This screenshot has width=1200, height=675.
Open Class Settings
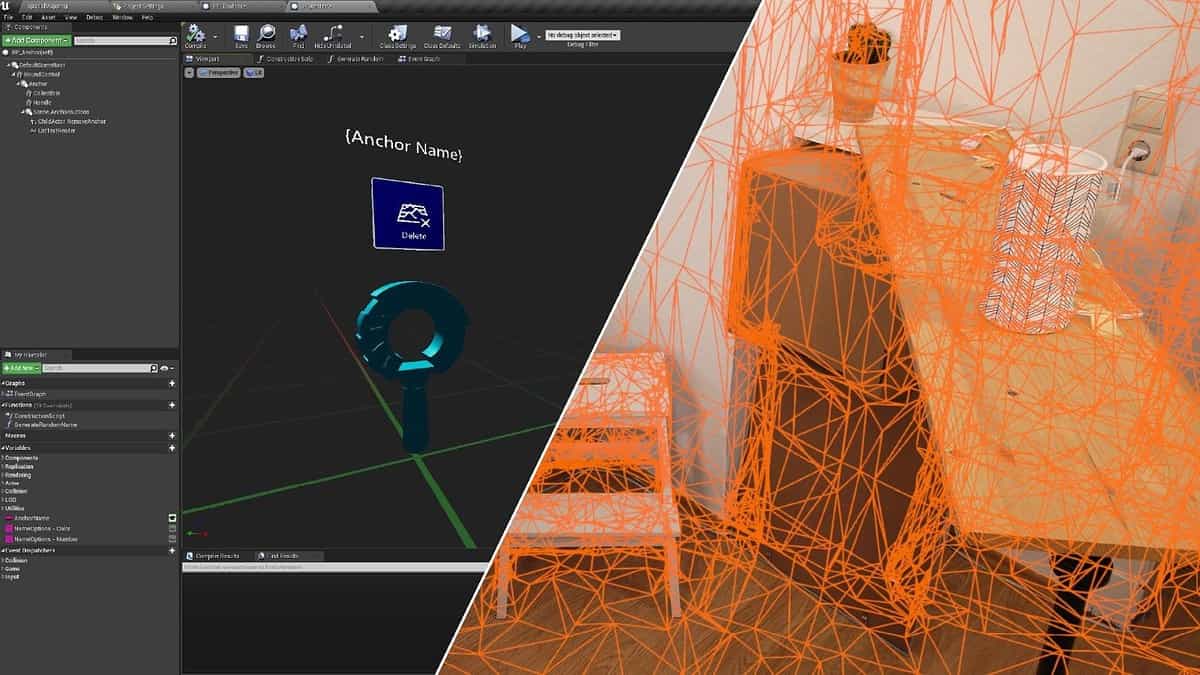394,34
